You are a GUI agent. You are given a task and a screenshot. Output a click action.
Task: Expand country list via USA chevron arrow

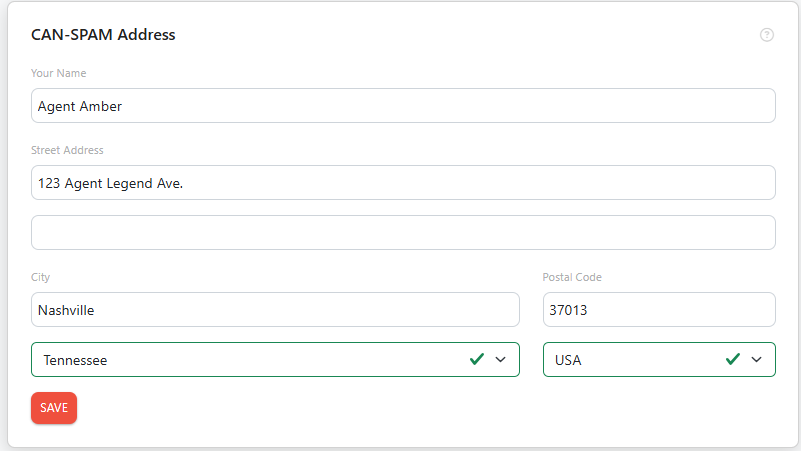(756, 360)
